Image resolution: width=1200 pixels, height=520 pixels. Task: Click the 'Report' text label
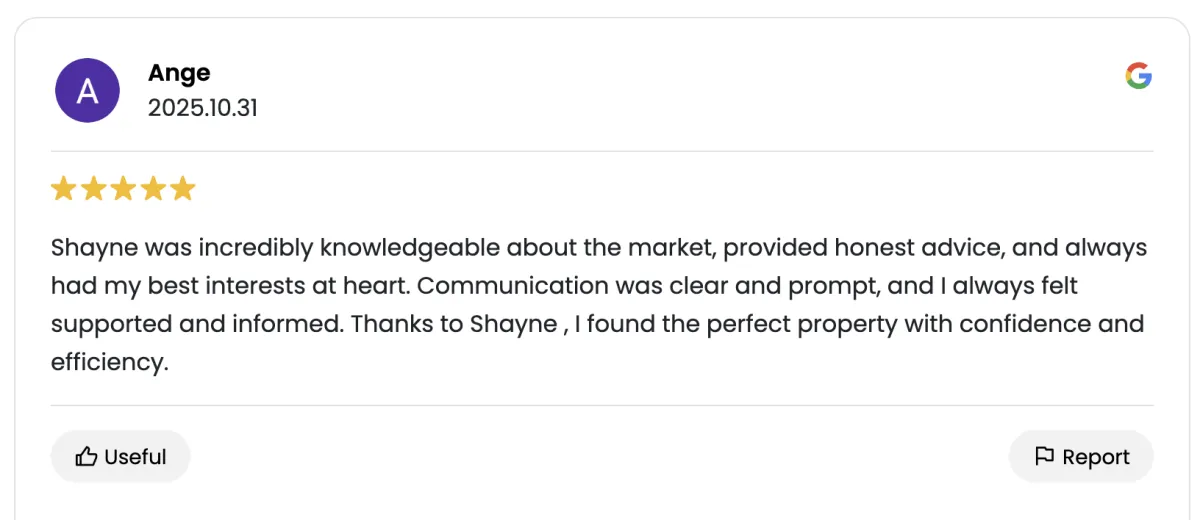point(1096,457)
